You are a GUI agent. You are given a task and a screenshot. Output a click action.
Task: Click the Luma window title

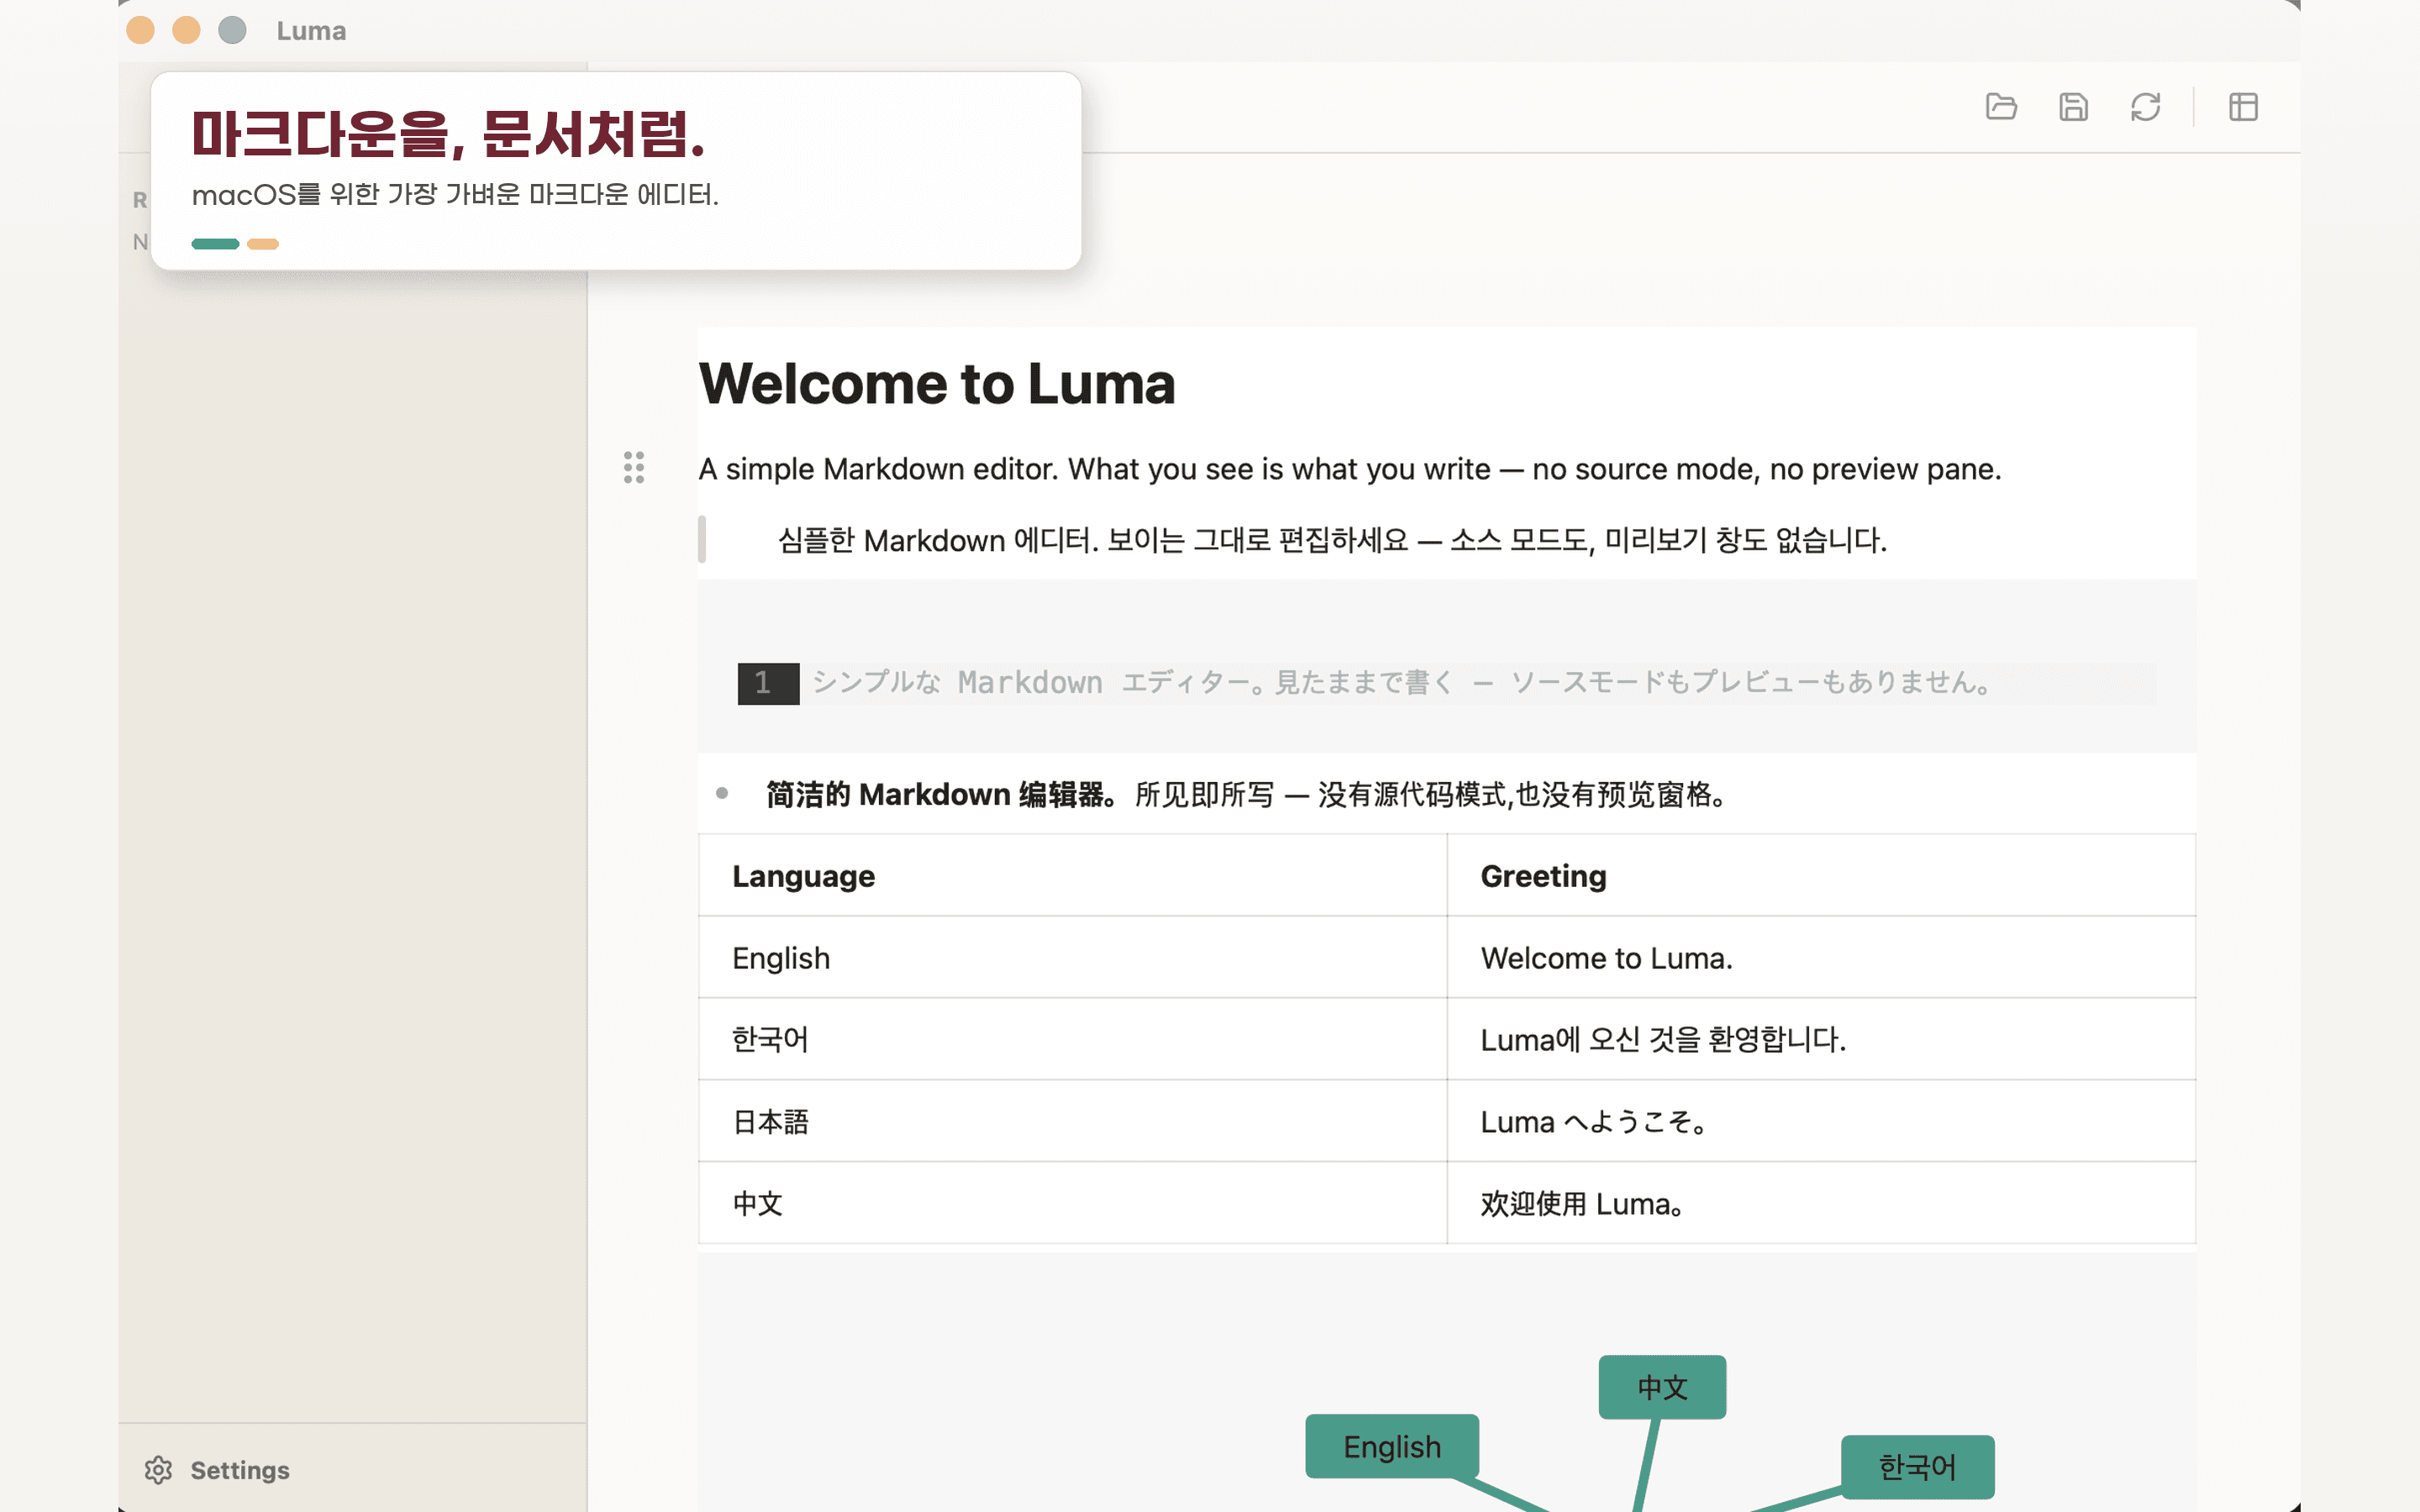(311, 31)
